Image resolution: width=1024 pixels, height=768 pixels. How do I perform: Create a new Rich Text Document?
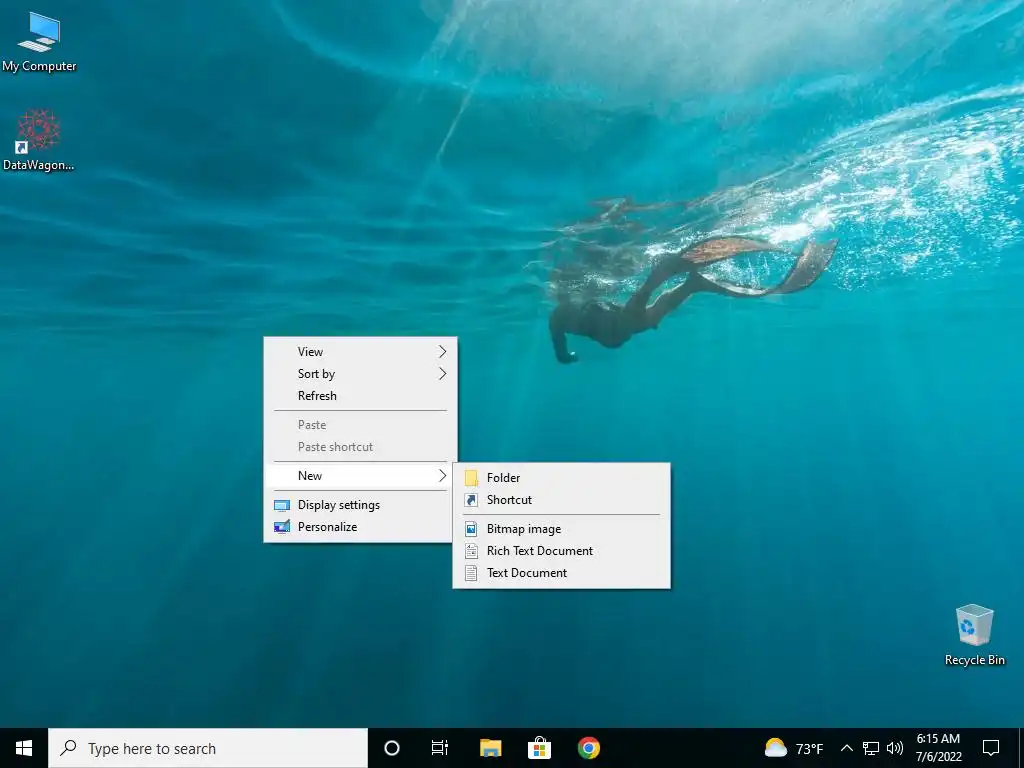tap(562, 551)
